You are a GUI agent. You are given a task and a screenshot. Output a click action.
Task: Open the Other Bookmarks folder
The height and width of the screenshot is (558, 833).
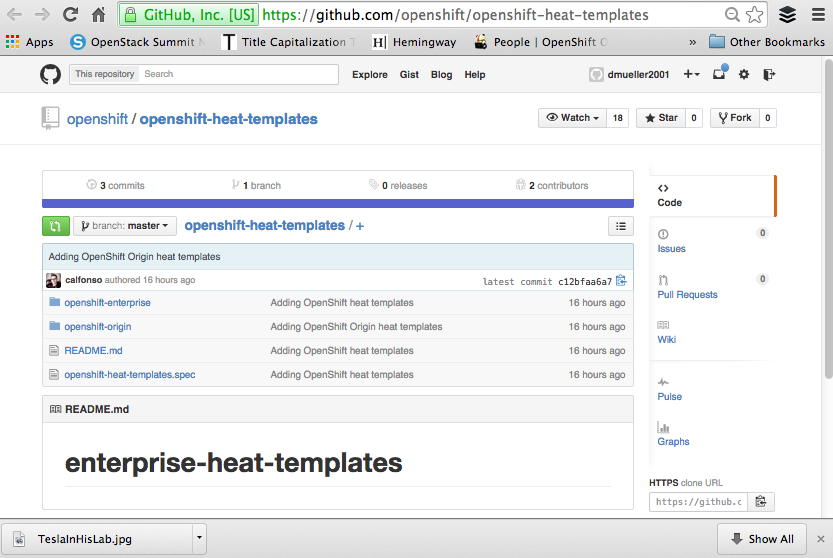coord(767,42)
